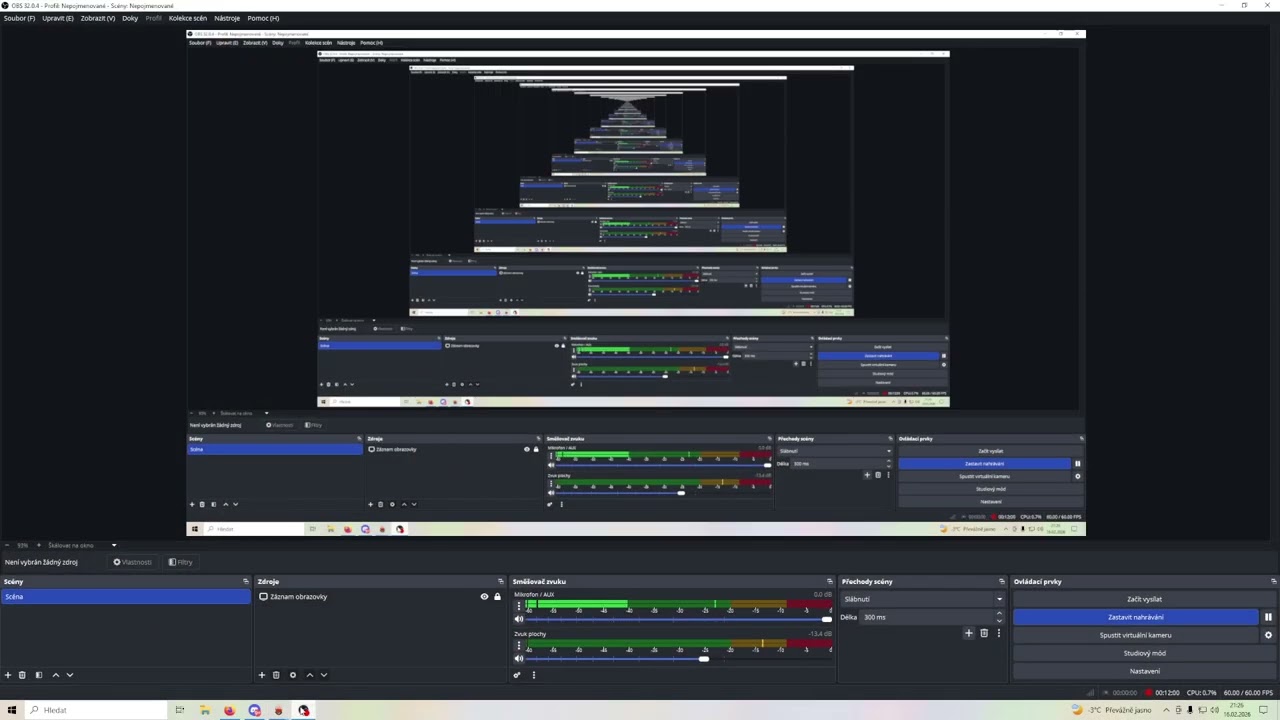The image size is (1280, 720).
Task: Zoom out preview with minus icon
Action: coord(7,545)
